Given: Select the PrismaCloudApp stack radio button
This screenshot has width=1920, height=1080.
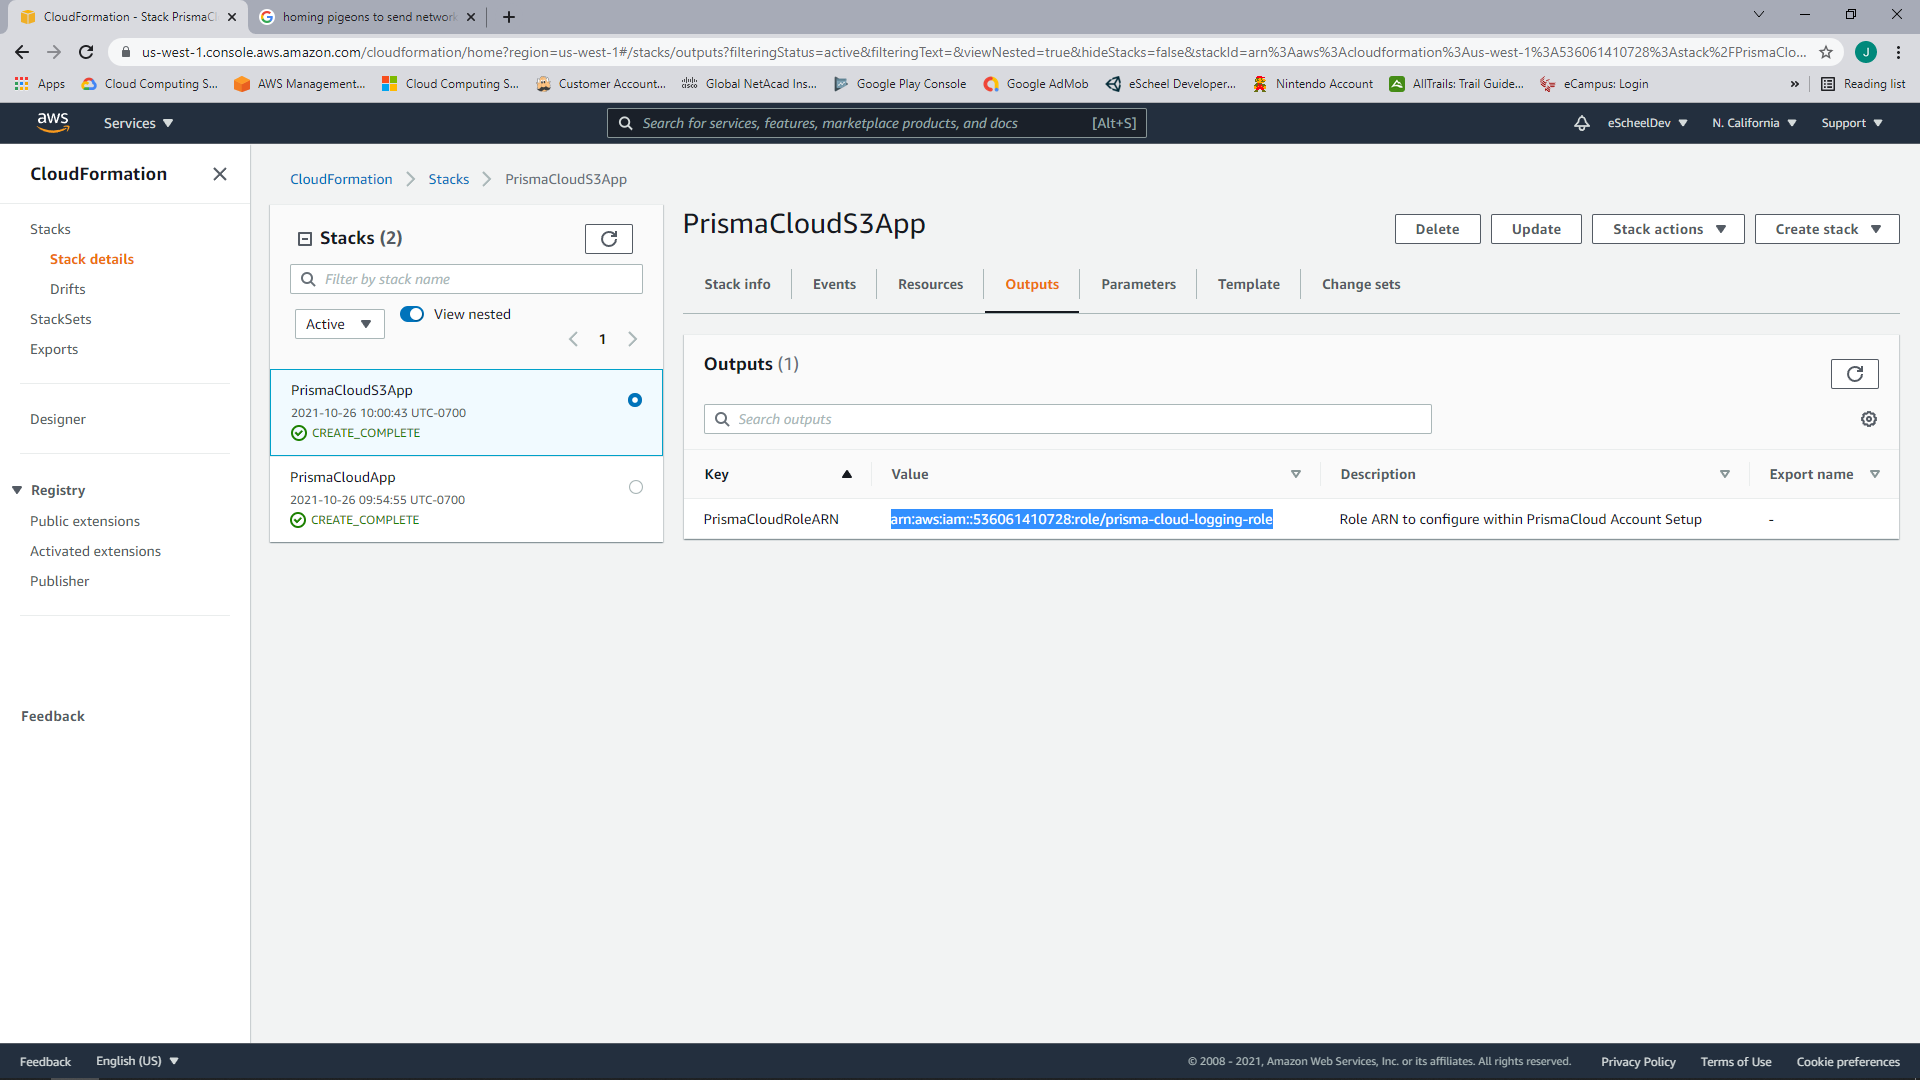Looking at the screenshot, I should click(x=636, y=487).
